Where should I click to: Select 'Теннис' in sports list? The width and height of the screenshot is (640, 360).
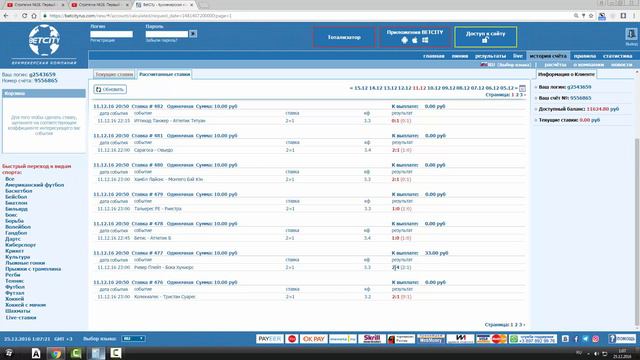(14, 281)
